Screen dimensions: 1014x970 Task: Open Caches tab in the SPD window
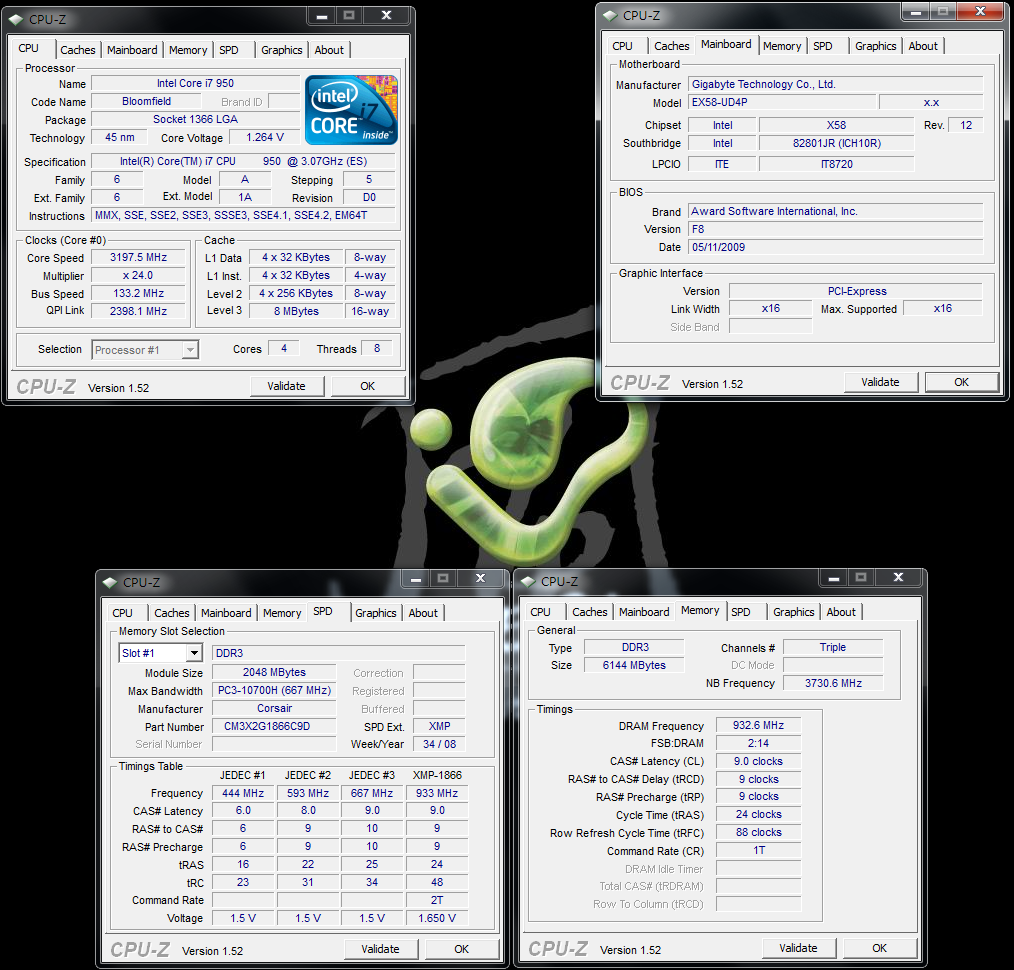pos(172,613)
